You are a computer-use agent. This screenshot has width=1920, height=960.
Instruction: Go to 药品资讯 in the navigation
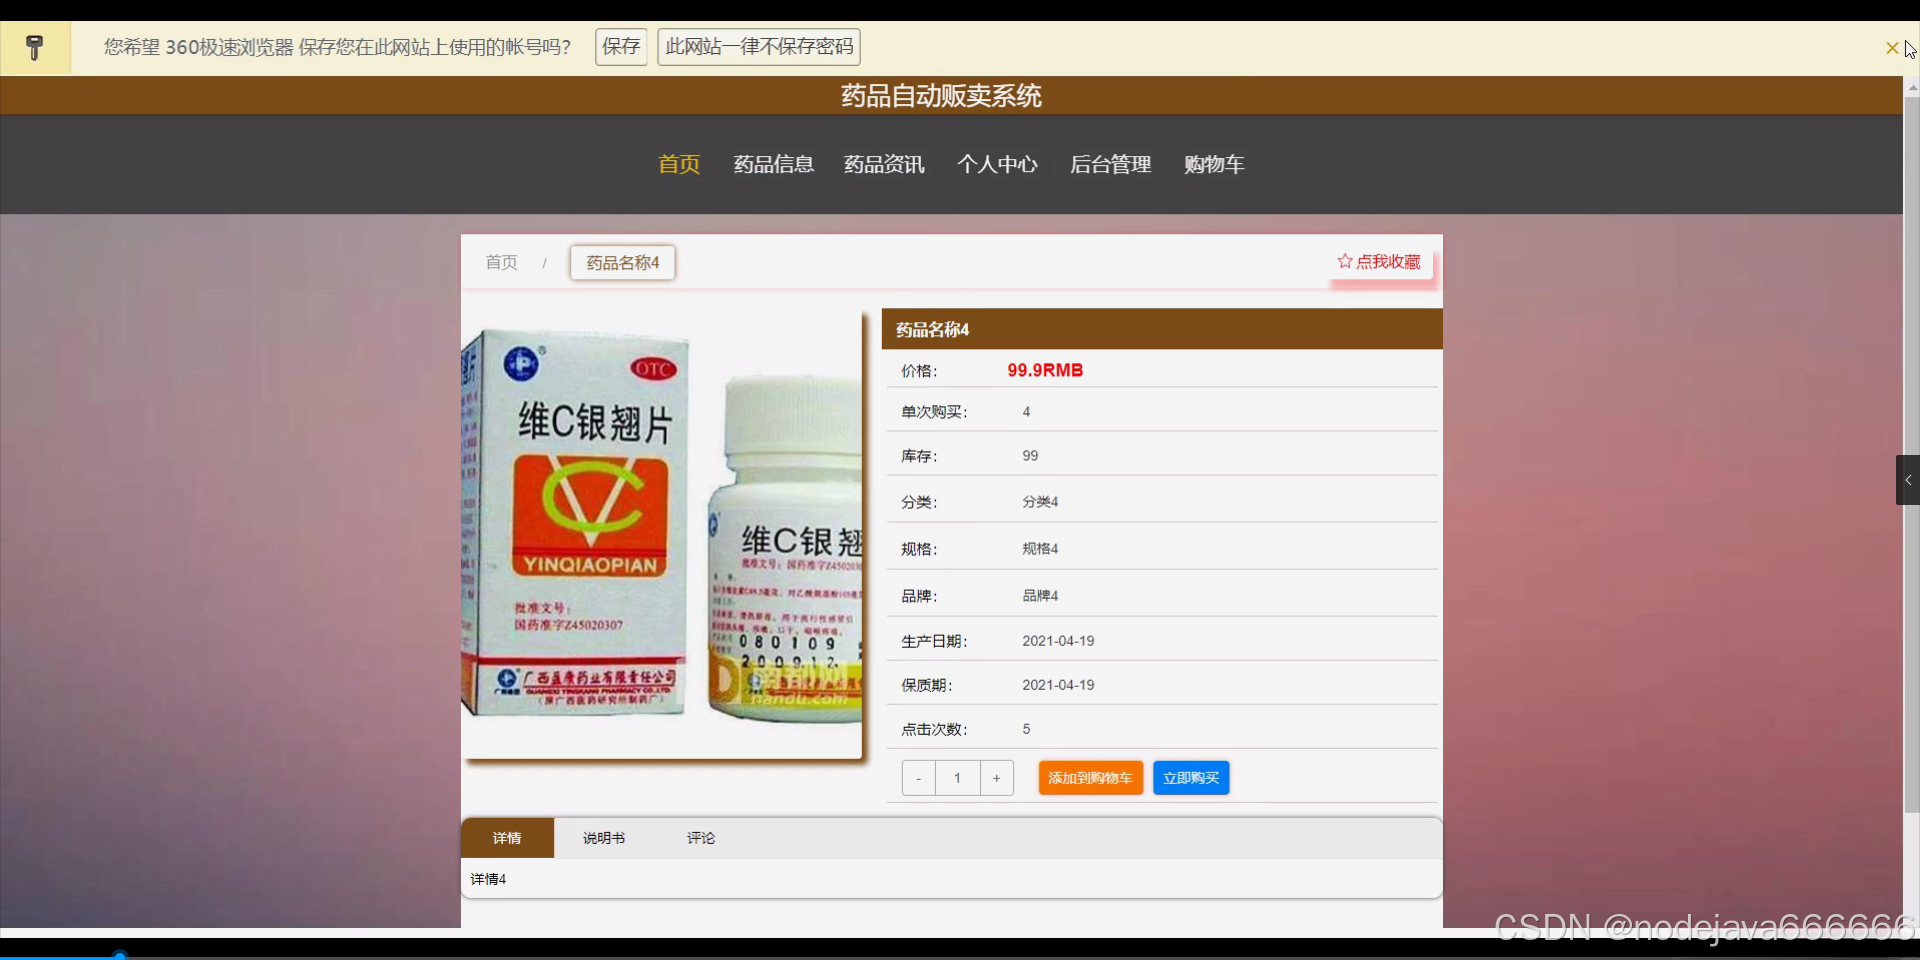[x=884, y=164]
